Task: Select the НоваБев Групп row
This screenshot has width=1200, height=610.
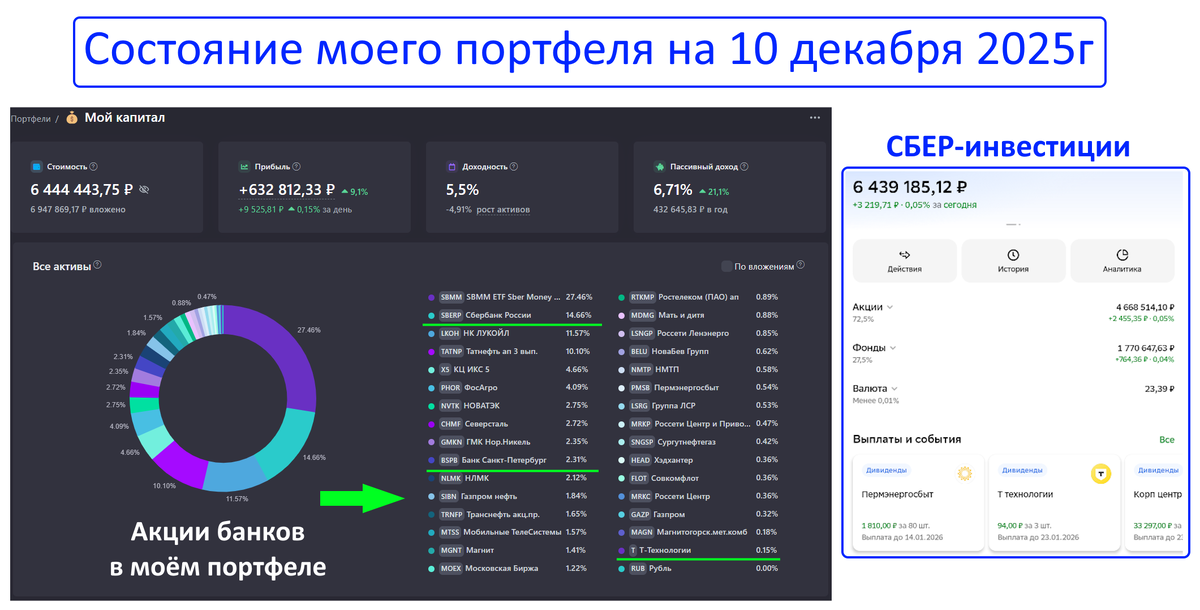Action: [x=698, y=351]
